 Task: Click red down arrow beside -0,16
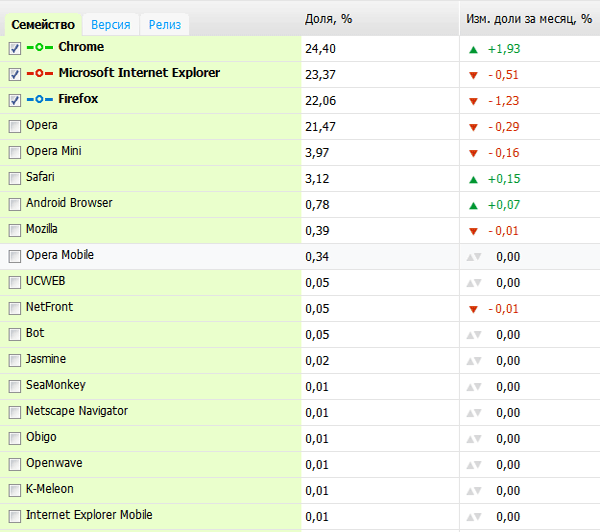tap(473, 153)
